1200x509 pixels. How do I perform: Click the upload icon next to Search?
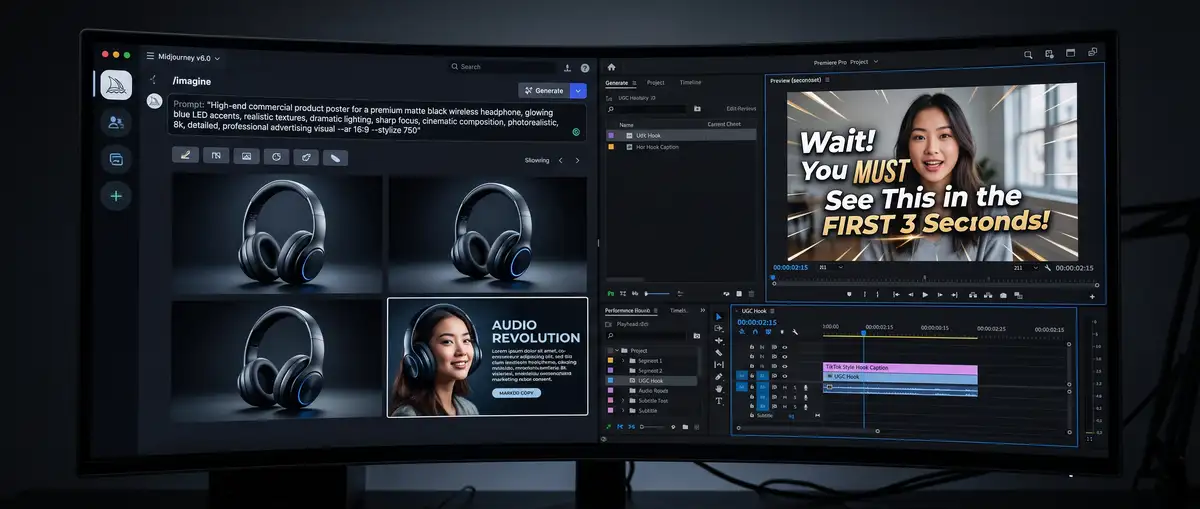pos(569,67)
